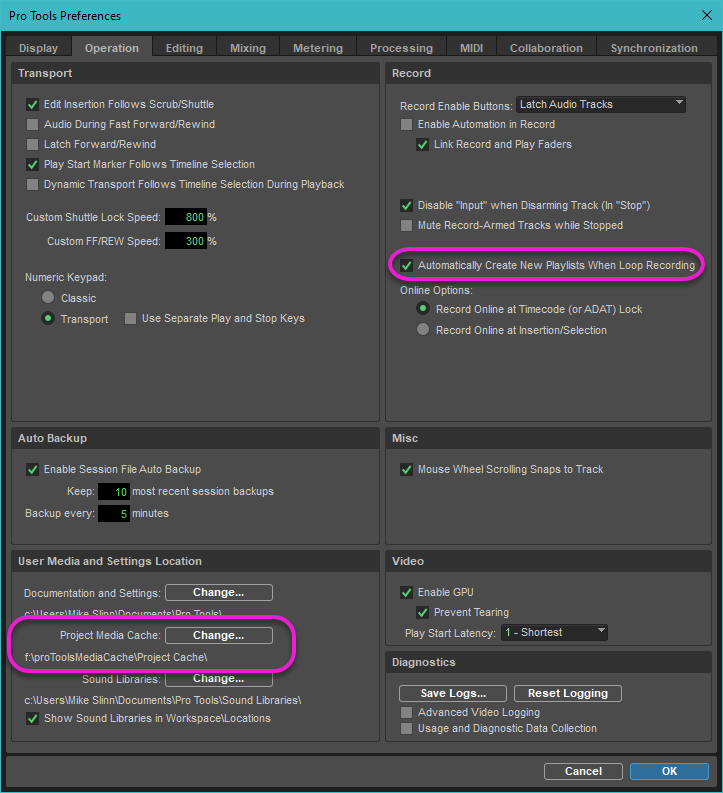
Task: Choose Record Online at Insertion/Selection
Action: pyautogui.click(x=423, y=330)
